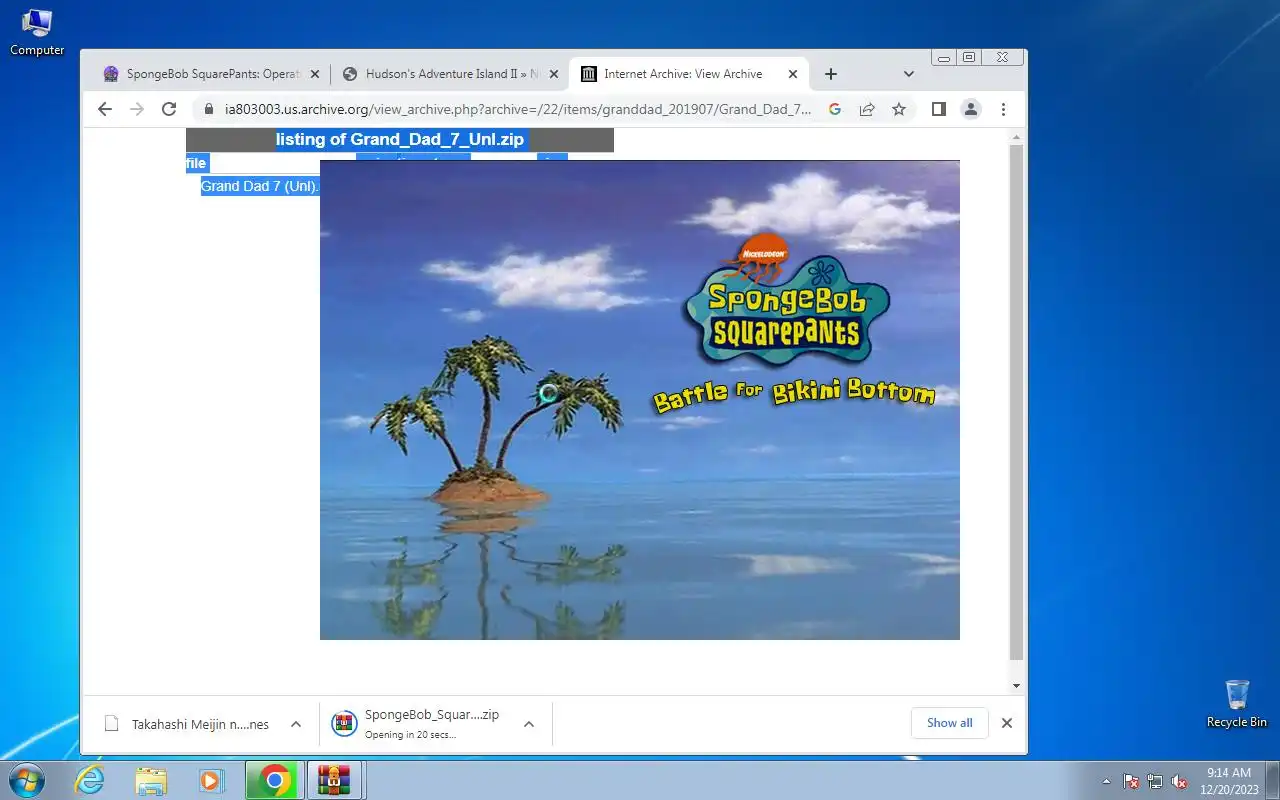View site information via the lock icon
1280x800 pixels.
[208, 109]
